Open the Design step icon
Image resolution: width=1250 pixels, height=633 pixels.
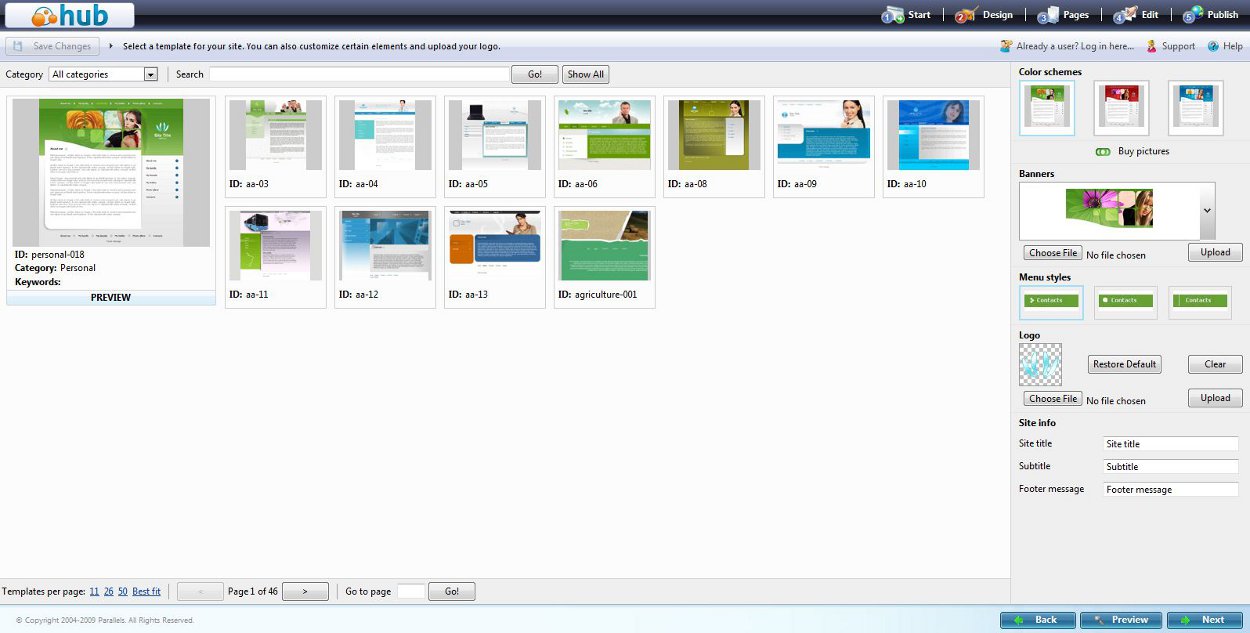[966, 15]
